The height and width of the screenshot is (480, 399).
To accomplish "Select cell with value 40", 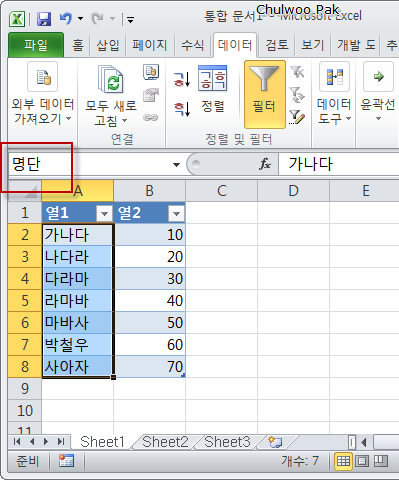I will coord(150,301).
